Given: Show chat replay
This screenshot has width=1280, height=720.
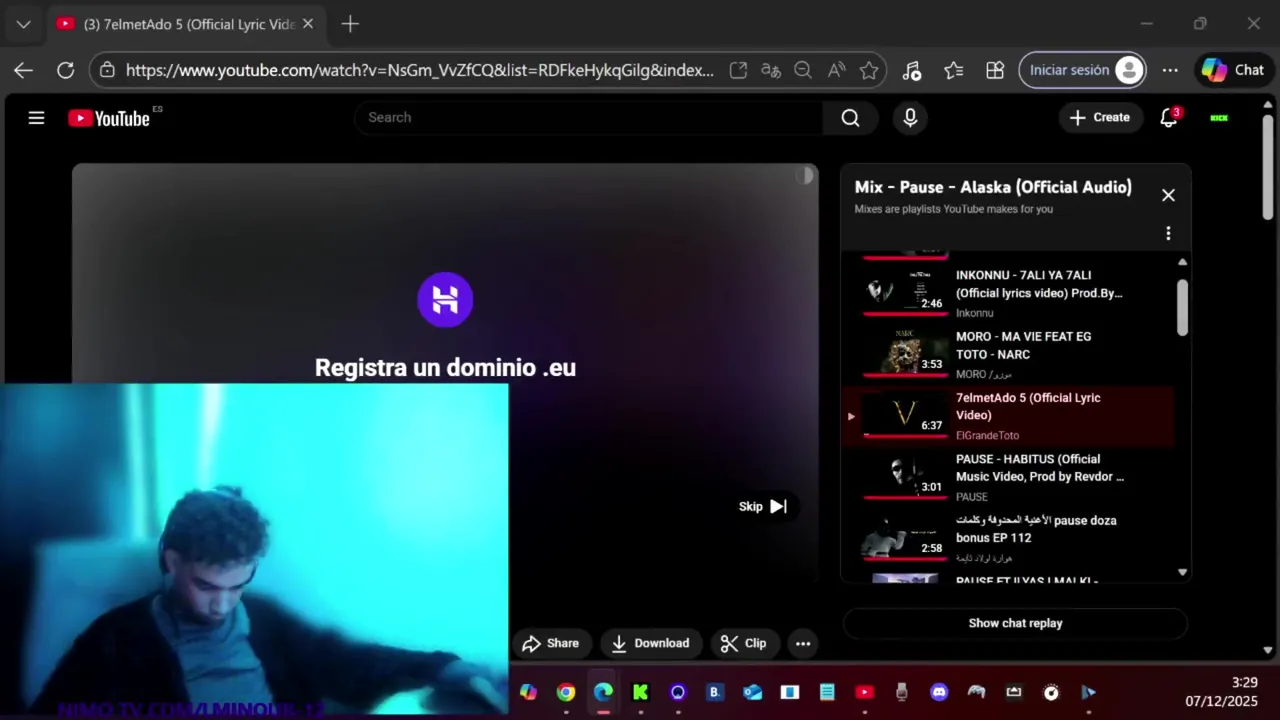Looking at the screenshot, I should 1015,623.
